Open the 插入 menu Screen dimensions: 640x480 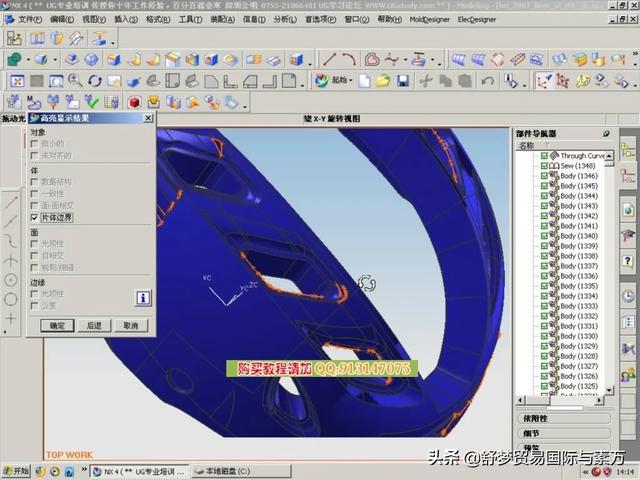(x=125, y=18)
